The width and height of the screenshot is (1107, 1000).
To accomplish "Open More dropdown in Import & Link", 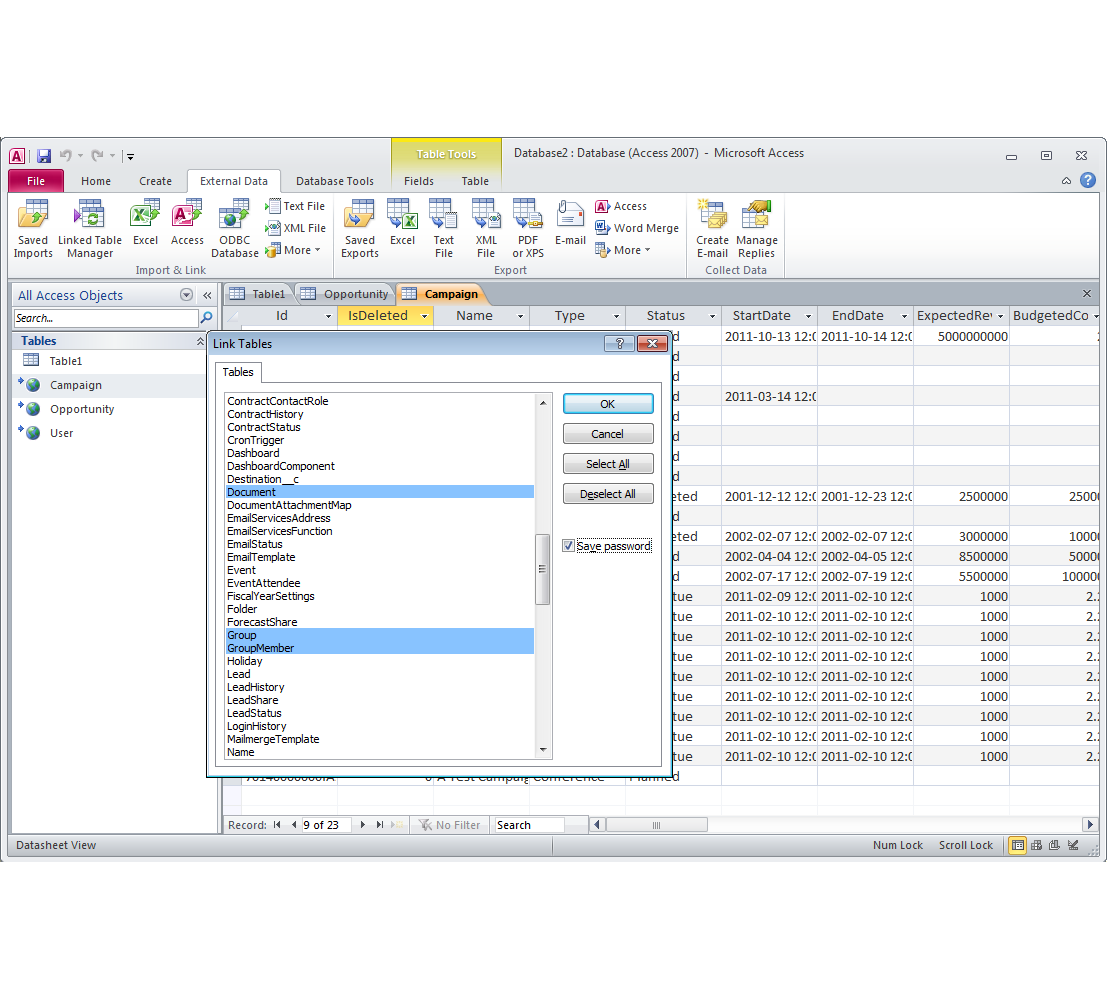I will point(294,250).
